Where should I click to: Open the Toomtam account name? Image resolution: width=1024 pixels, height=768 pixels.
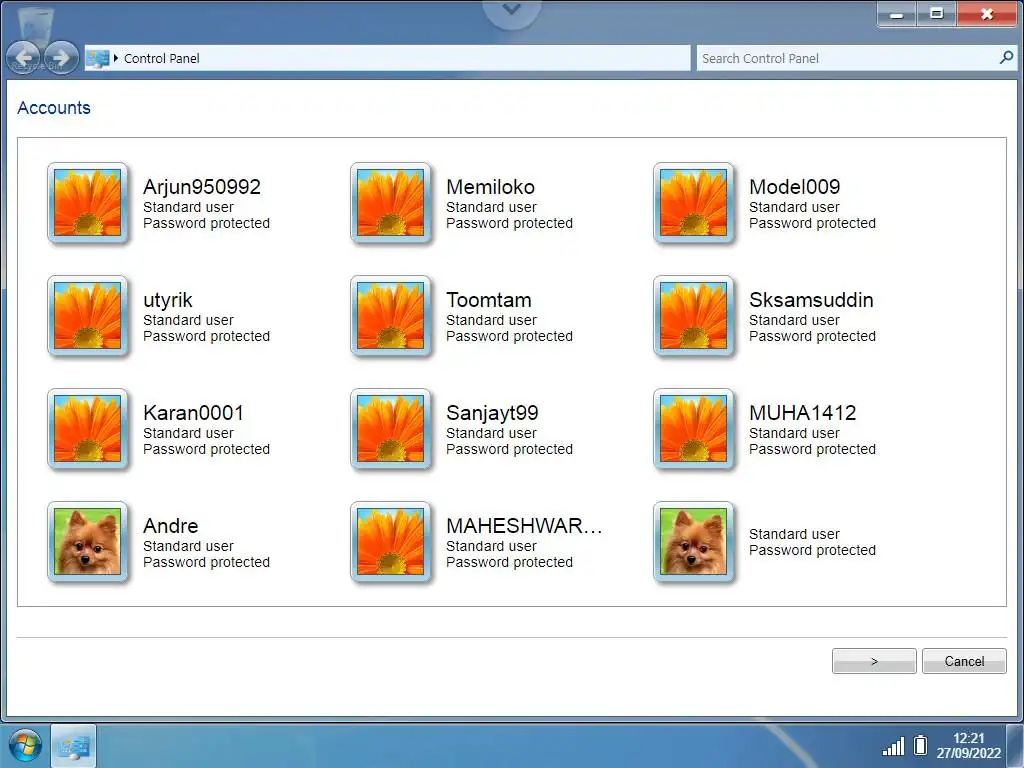[488, 300]
